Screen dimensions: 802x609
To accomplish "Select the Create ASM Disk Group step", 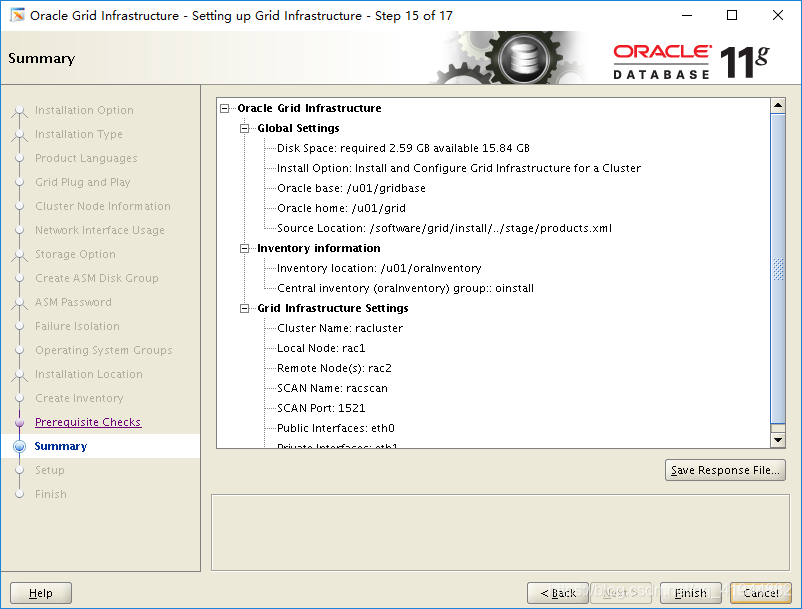I will (97, 279).
